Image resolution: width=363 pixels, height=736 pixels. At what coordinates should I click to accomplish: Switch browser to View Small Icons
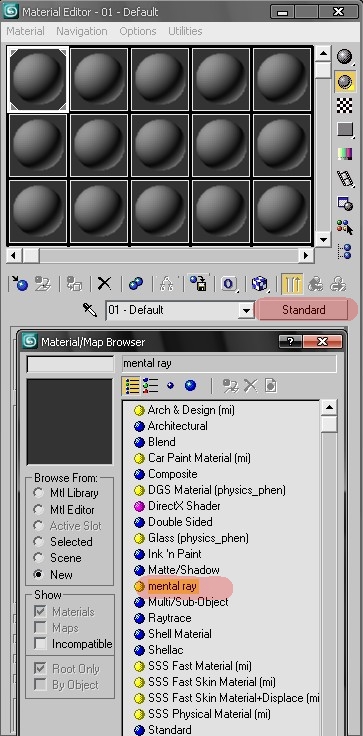170,386
